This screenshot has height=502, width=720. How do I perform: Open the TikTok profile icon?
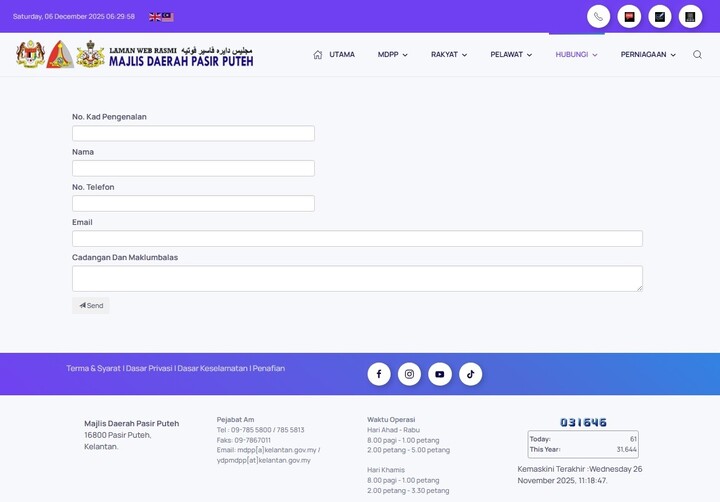point(471,374)
